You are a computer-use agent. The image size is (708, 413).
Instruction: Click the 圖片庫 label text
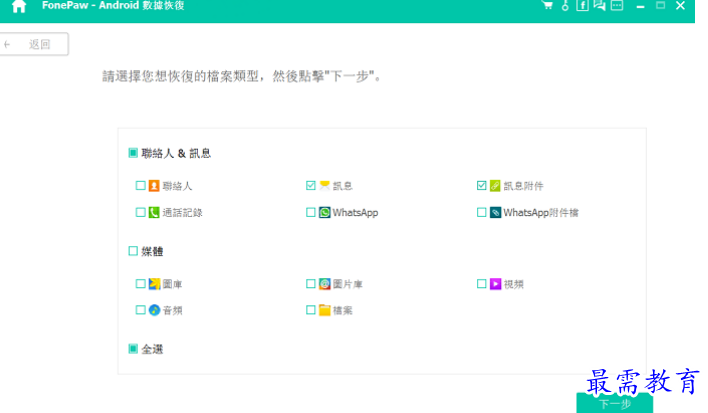(x=348, y=284)
